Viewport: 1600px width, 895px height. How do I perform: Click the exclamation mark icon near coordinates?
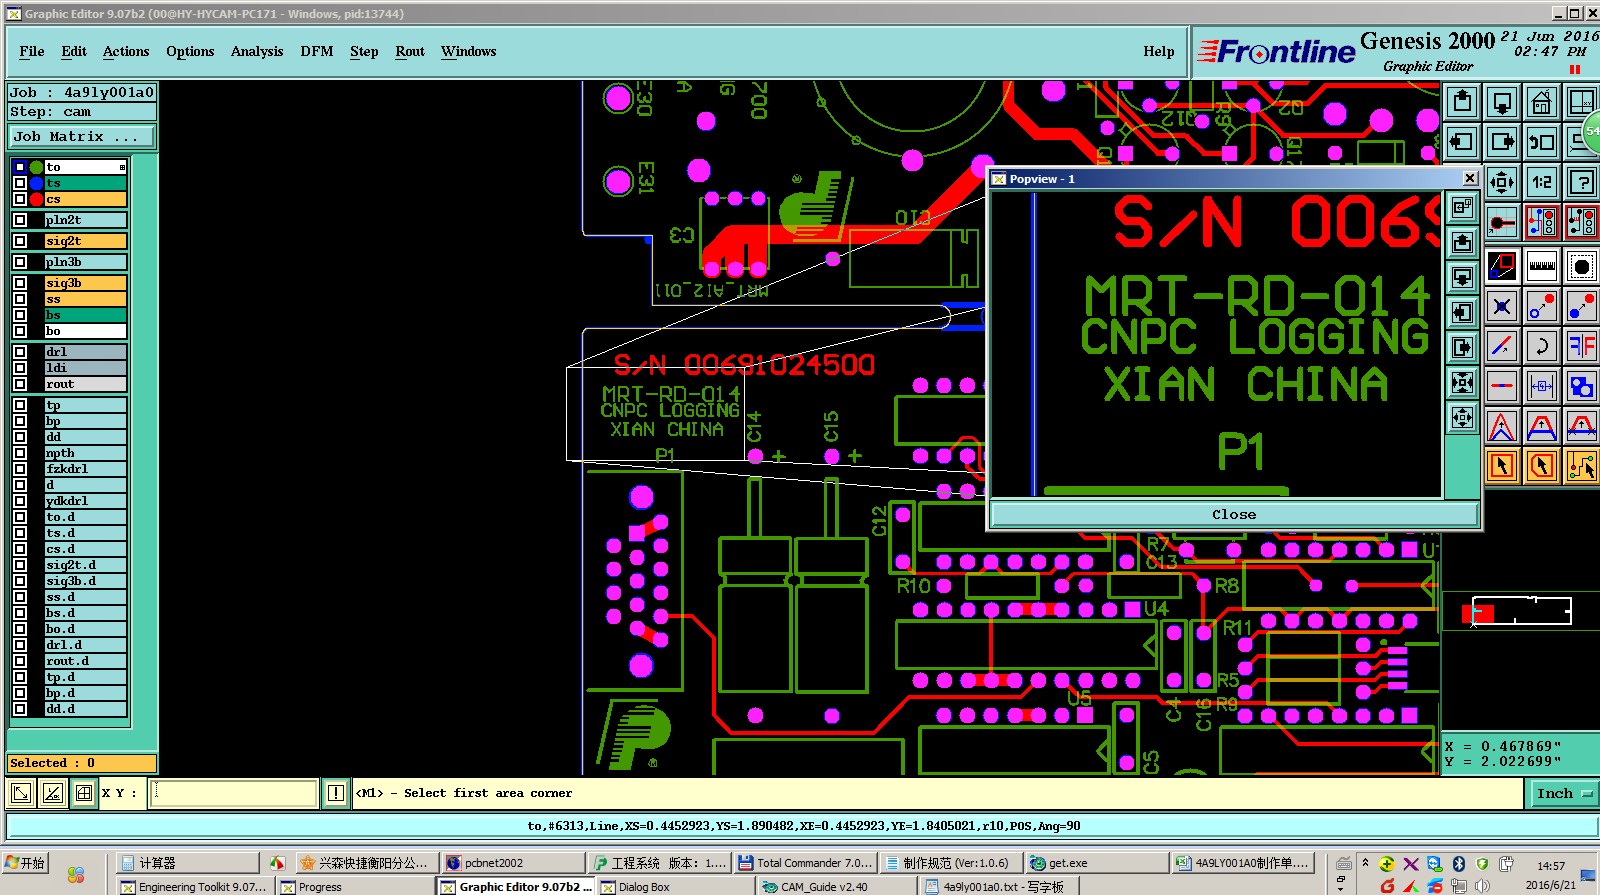335,793
